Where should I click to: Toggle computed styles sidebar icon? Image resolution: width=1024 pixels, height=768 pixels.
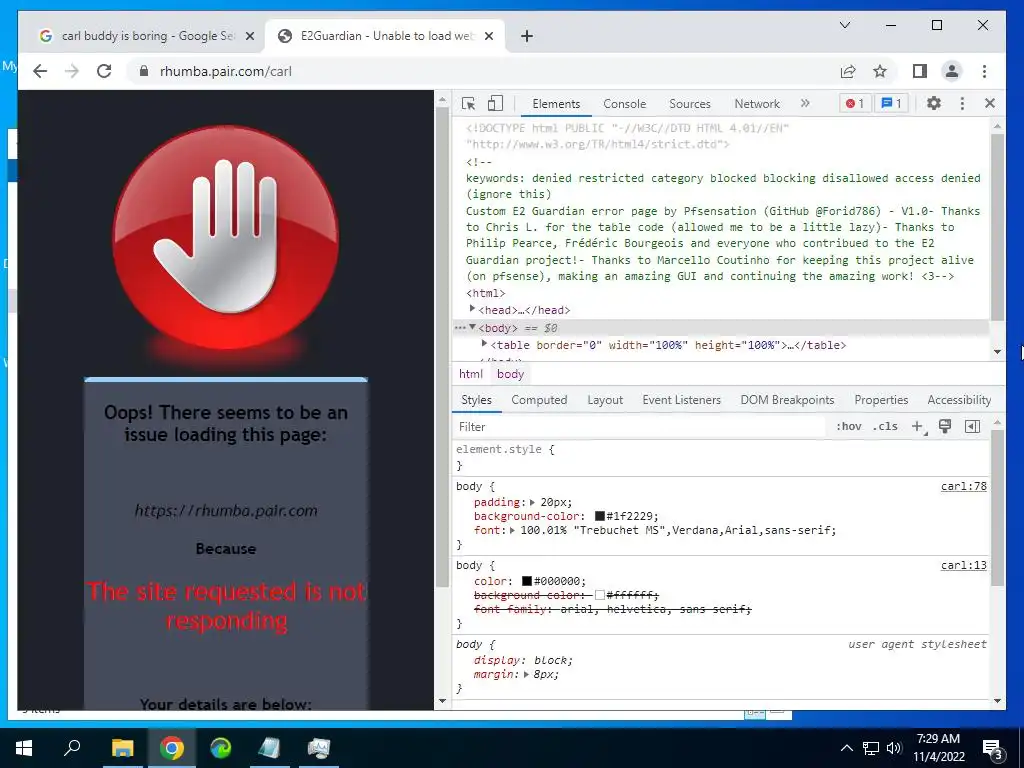tap(972, 426)
